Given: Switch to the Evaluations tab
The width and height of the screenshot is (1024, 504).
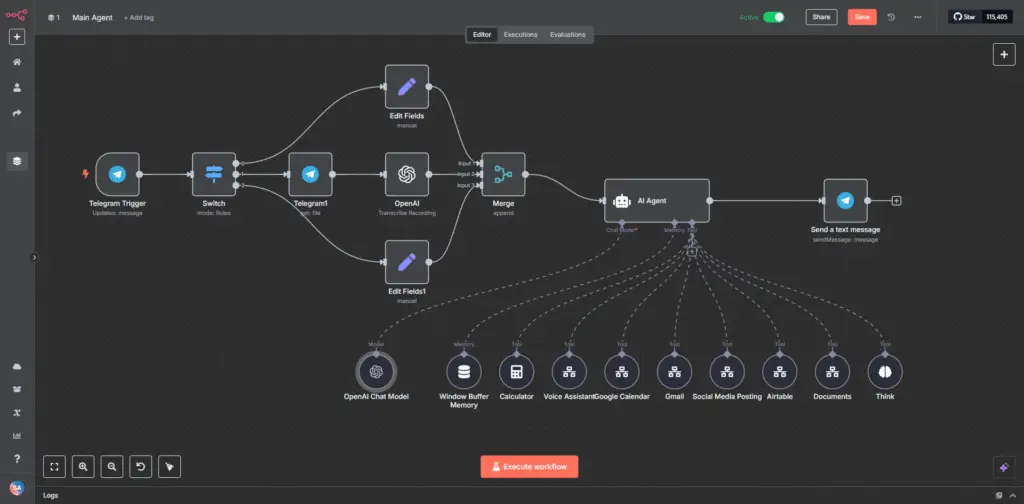Looking at the screenshot, I should coord(568,35).
